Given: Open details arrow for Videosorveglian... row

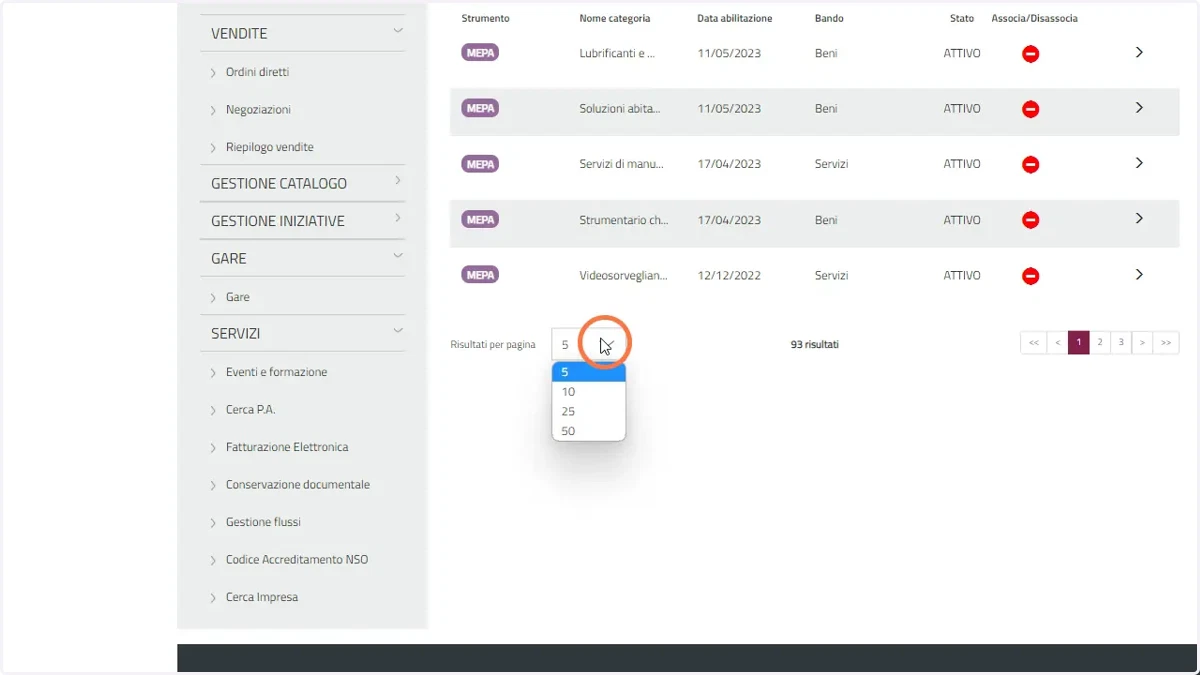Looking at the screenshot, I should (x=1139, y=274).
